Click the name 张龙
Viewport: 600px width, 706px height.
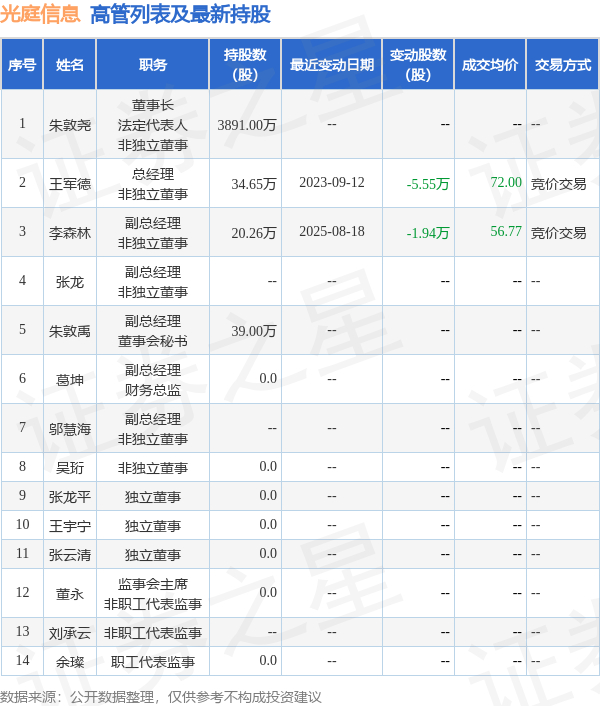click(x=70, y=282)
